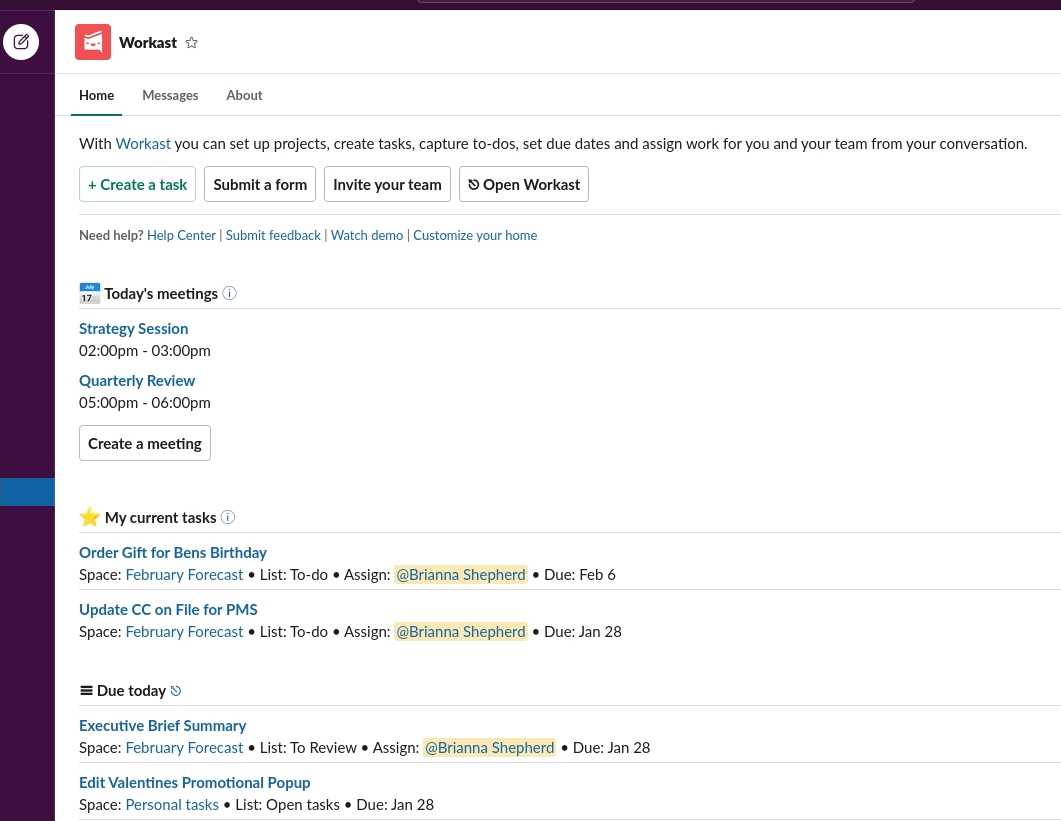The height and width of the screenshot is (821, 1061).
Task: Click February Forecast space under Order Gift task
Action: [184, 575]
